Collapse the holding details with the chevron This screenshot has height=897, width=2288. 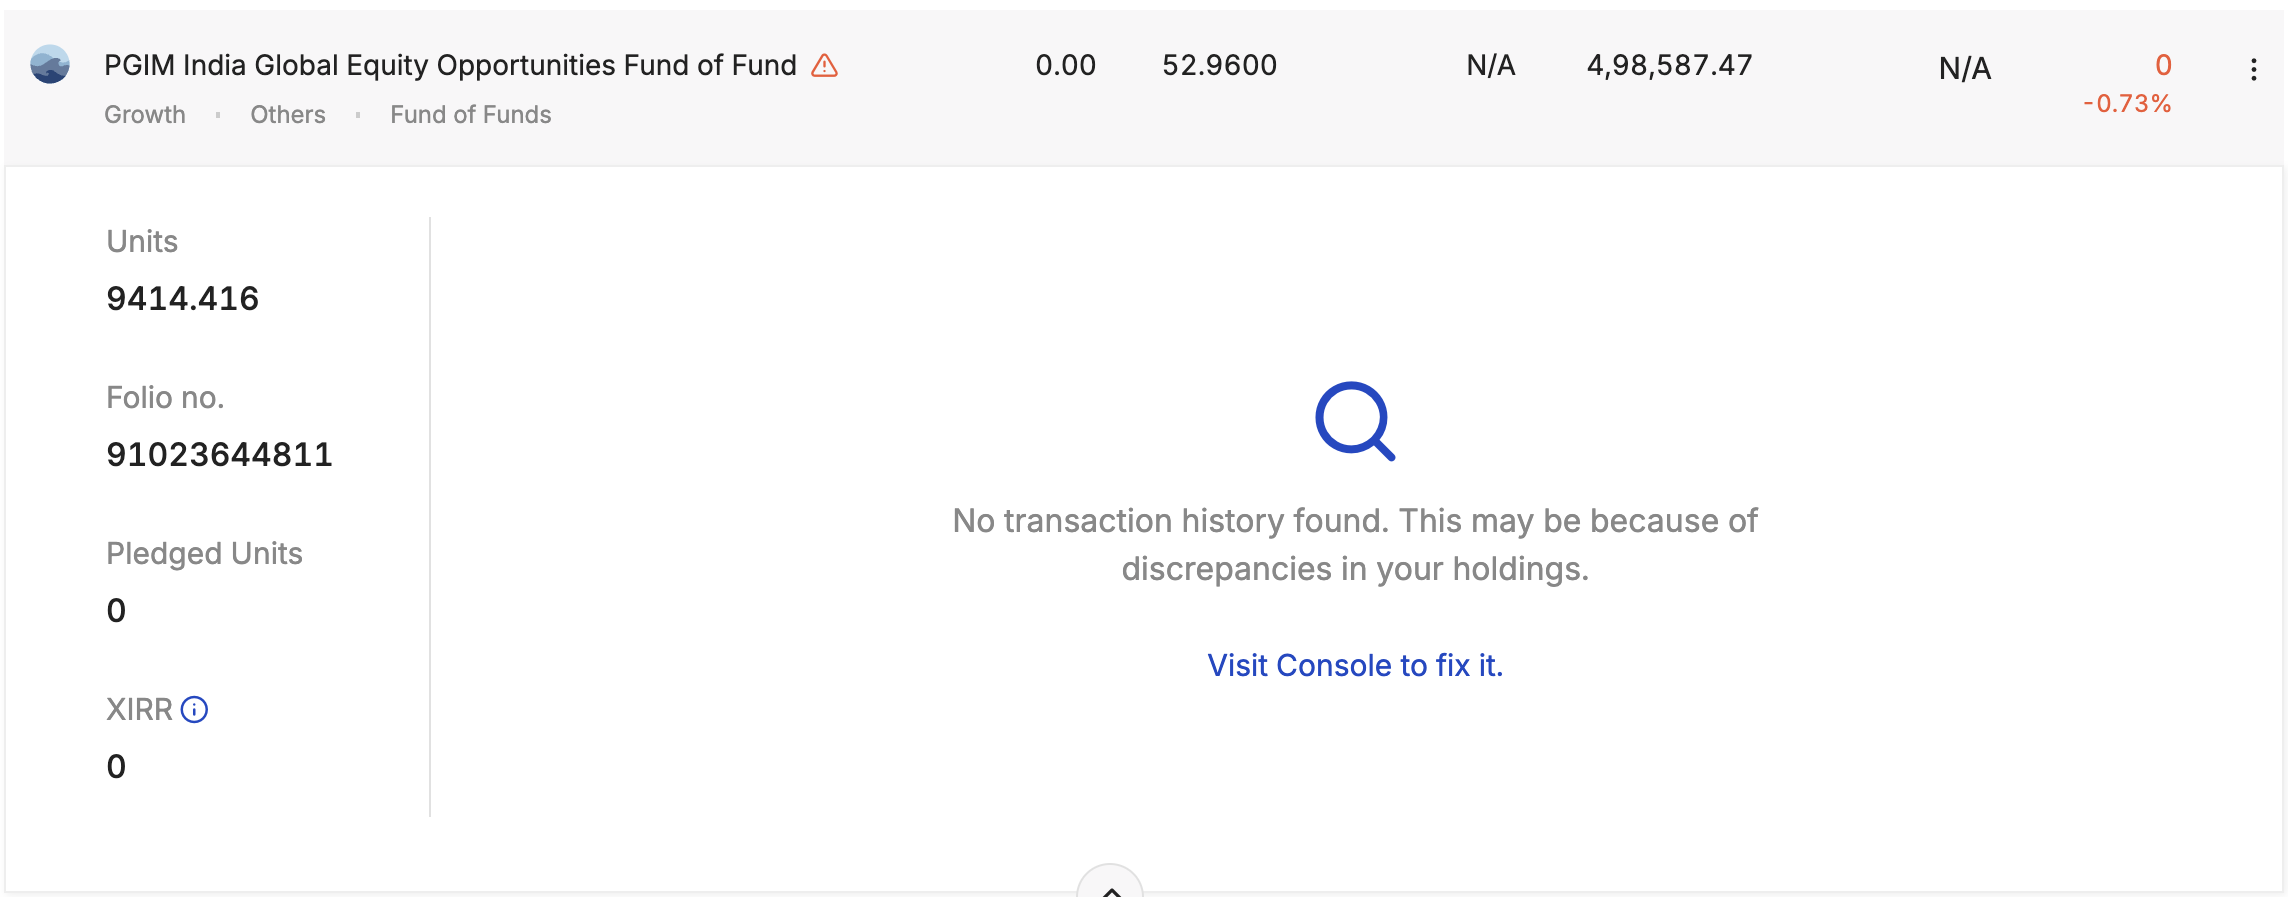coord(1110,886)
